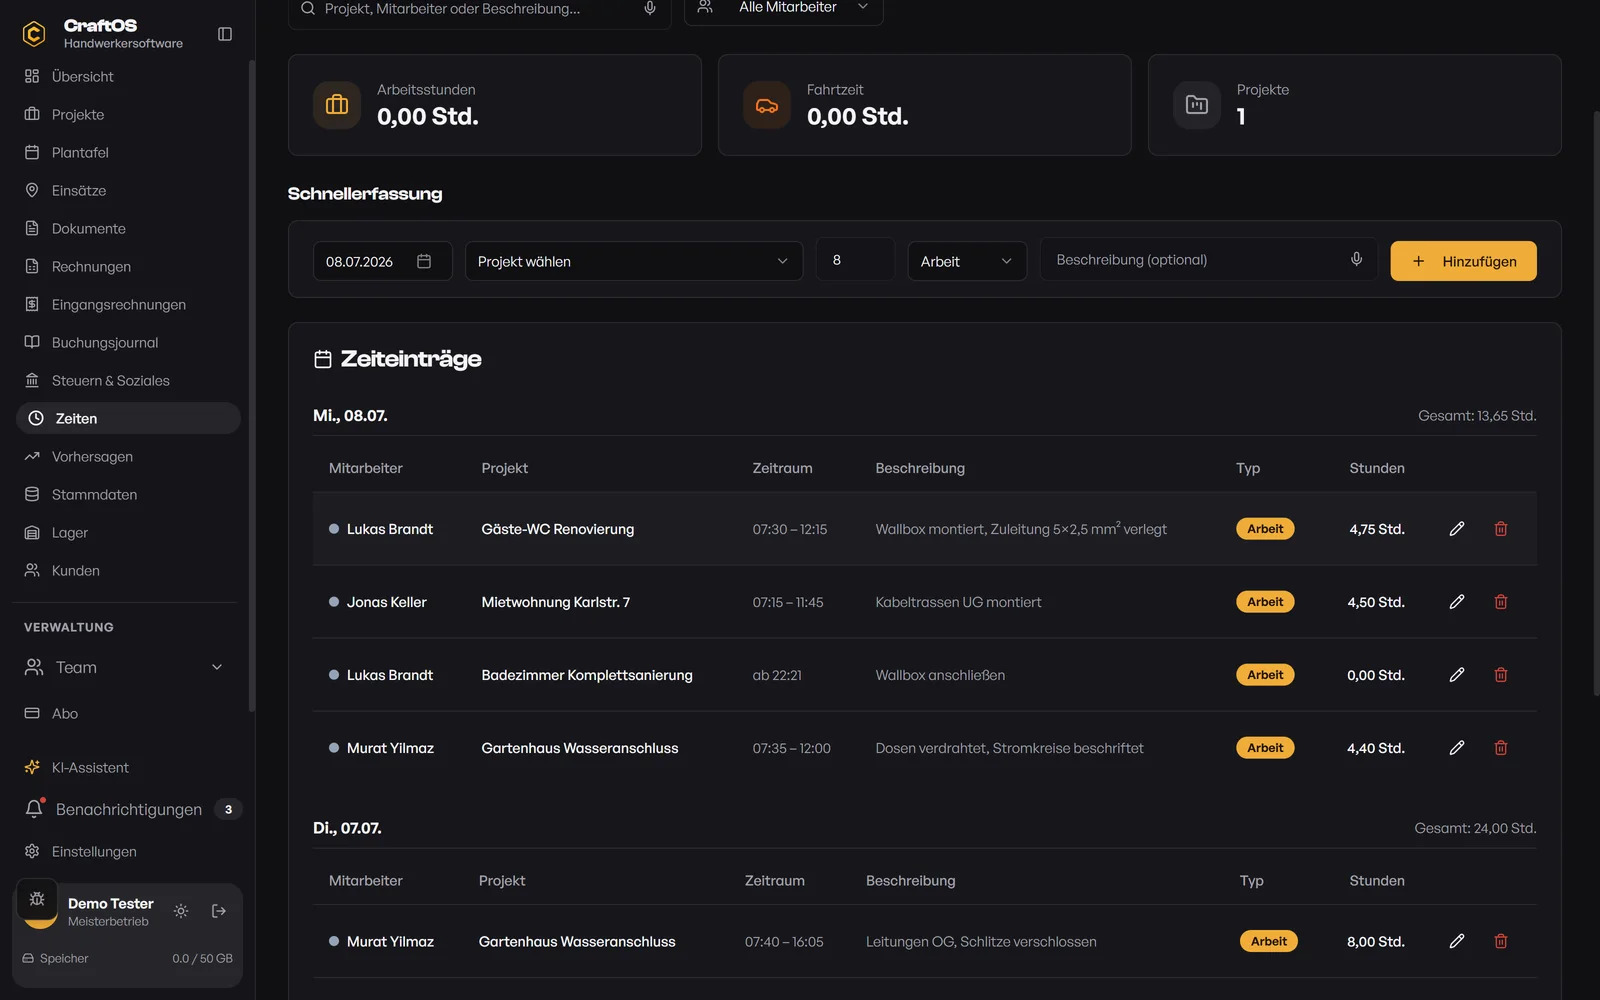Screen dimensions: 1600x1000
Task: Open calendar picker in date field
Action: click(x=424, y=261)
